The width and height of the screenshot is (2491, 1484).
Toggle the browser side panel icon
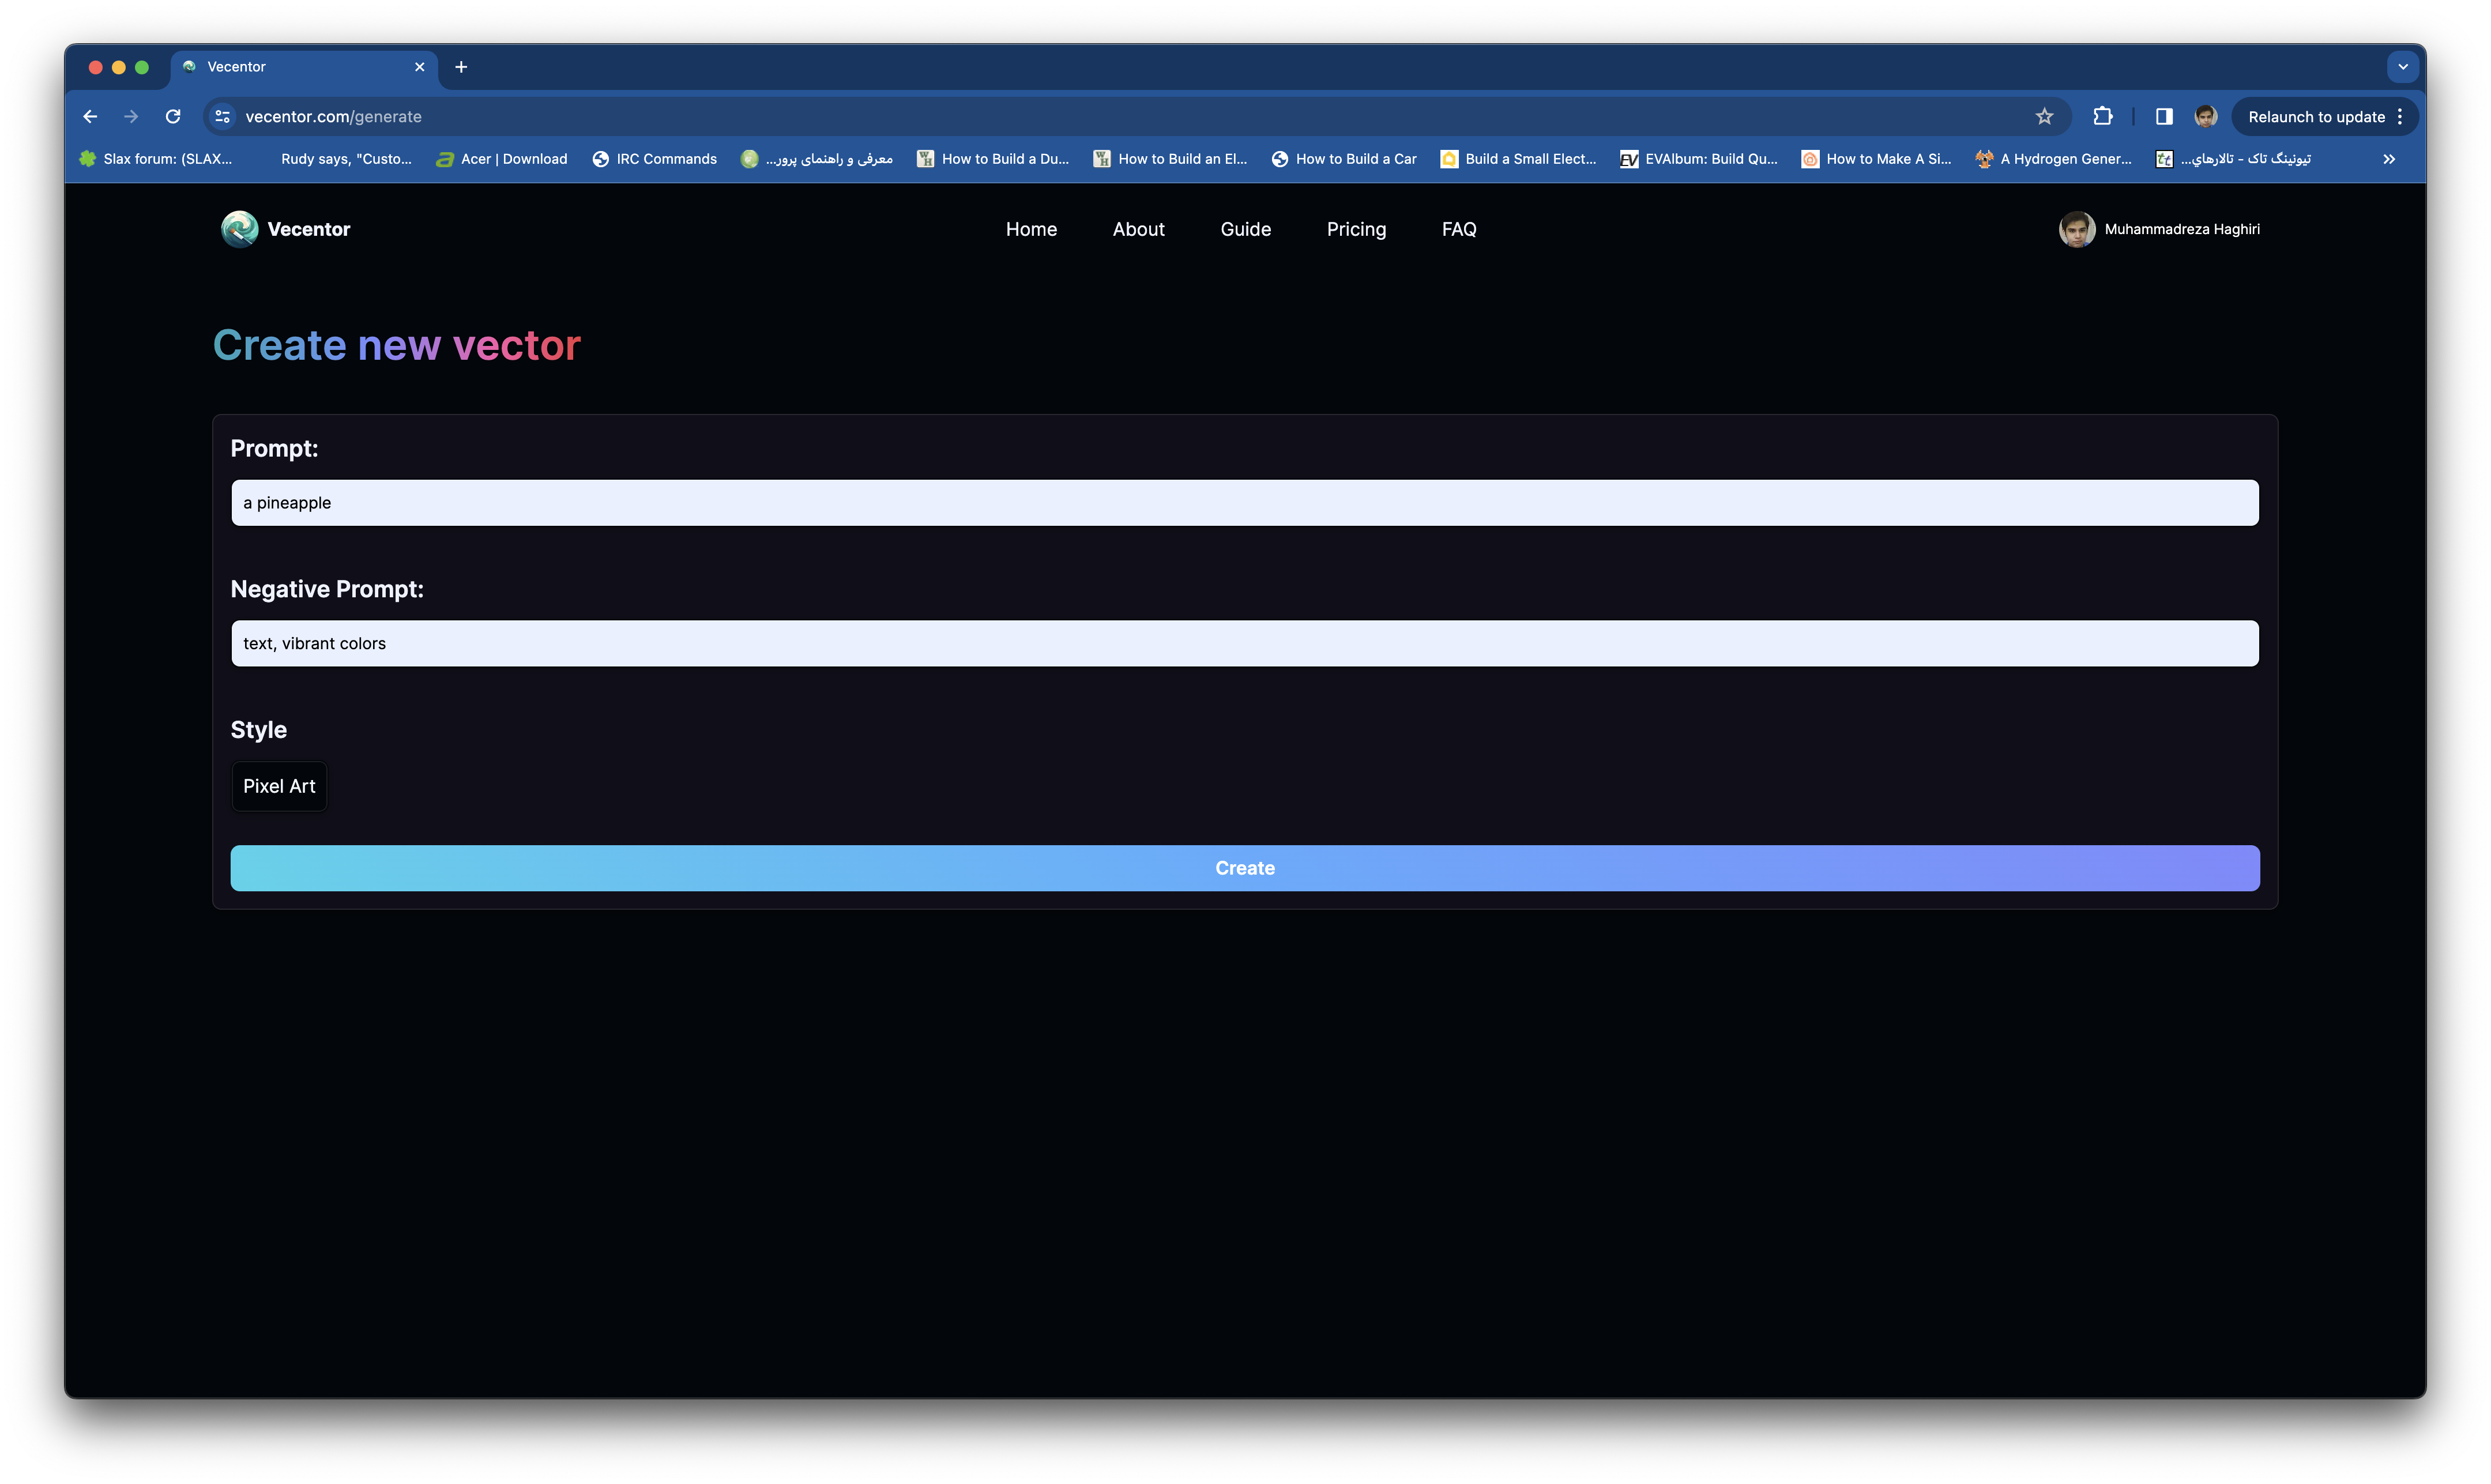pos(2164,117)
